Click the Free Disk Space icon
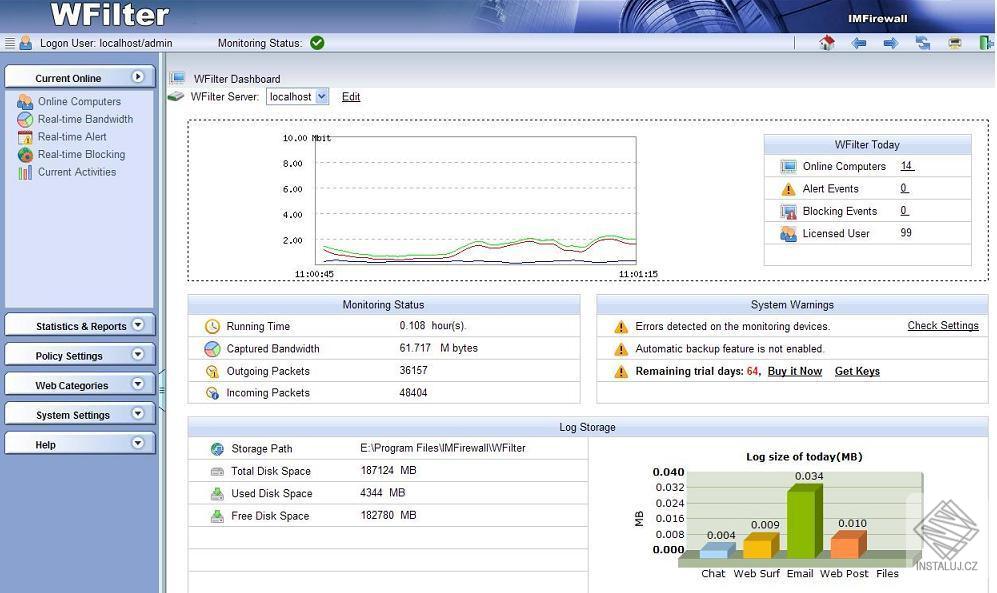Image resolution: width=997 pixels, height=593 pixels. [217, 516]
